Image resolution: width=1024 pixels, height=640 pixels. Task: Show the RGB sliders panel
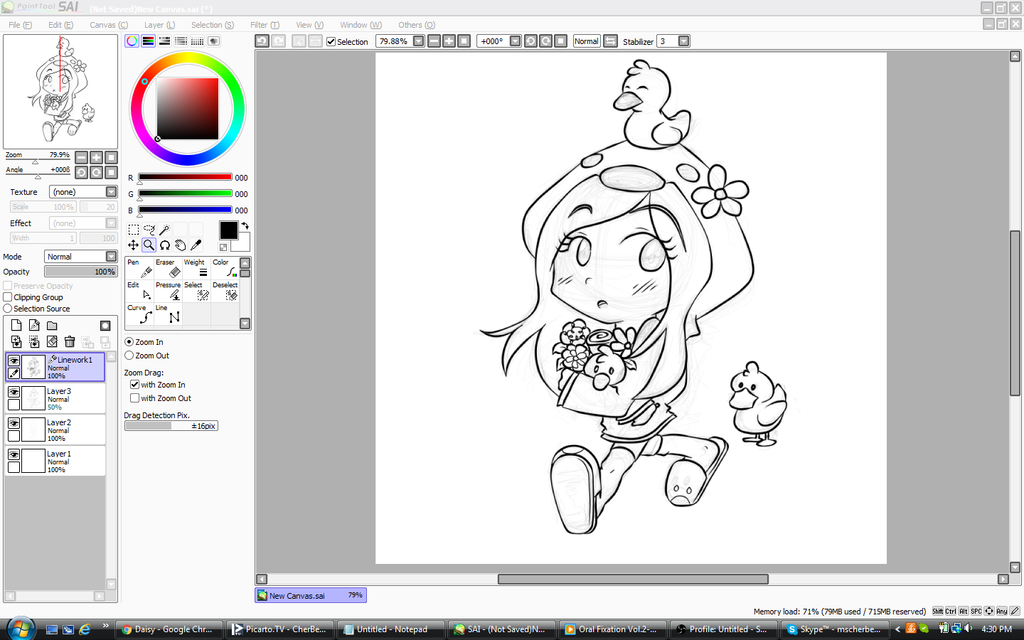point(148,40)
